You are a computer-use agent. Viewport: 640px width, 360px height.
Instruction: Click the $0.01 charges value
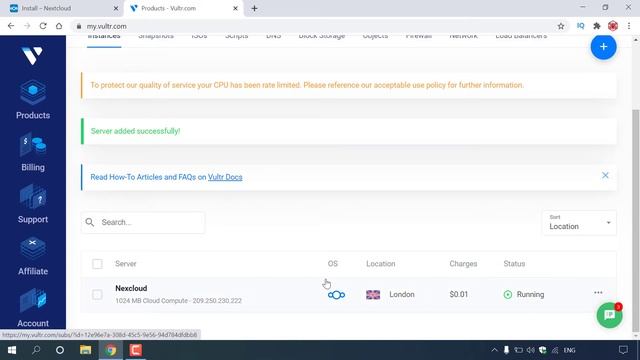tap(458, 294)
